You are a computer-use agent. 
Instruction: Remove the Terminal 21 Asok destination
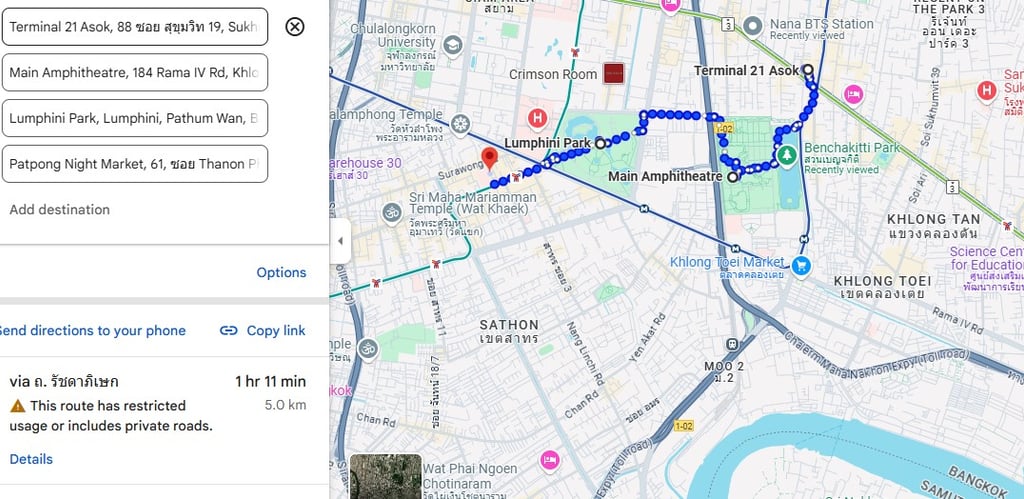[295, 27]
